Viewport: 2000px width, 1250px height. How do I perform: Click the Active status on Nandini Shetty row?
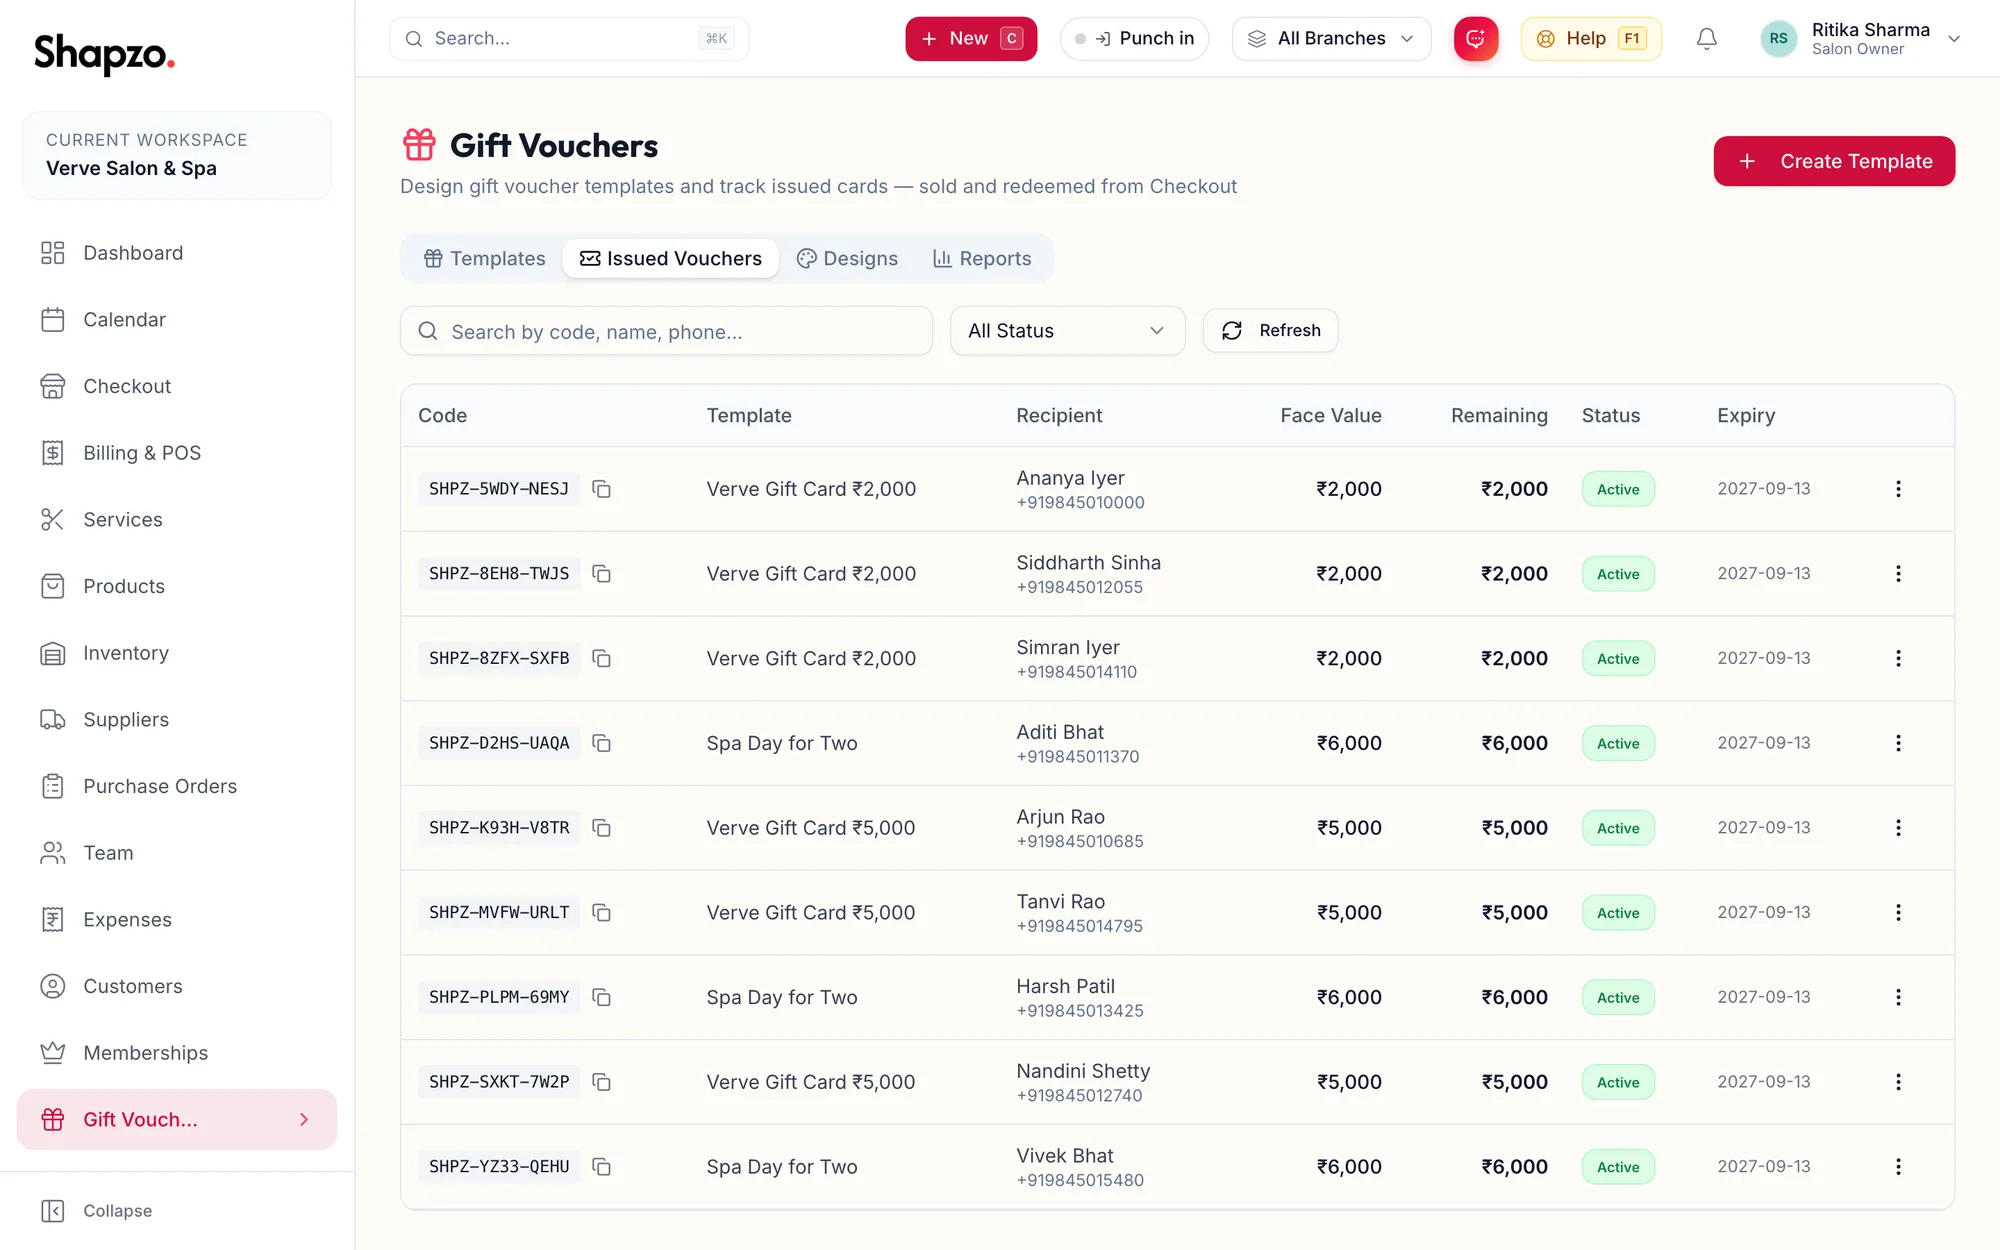point(1618,1082)
